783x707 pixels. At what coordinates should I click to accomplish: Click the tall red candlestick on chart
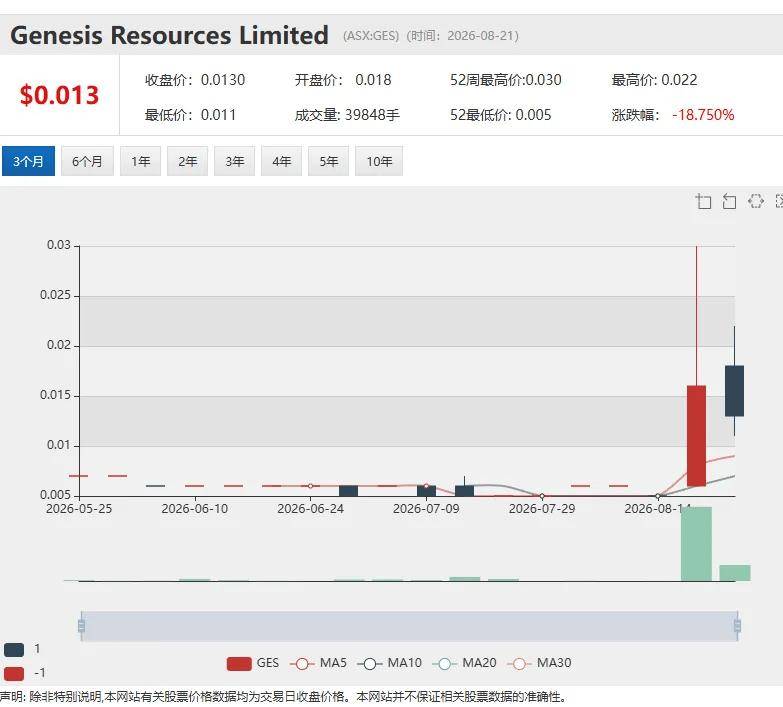tap(697, 435)
